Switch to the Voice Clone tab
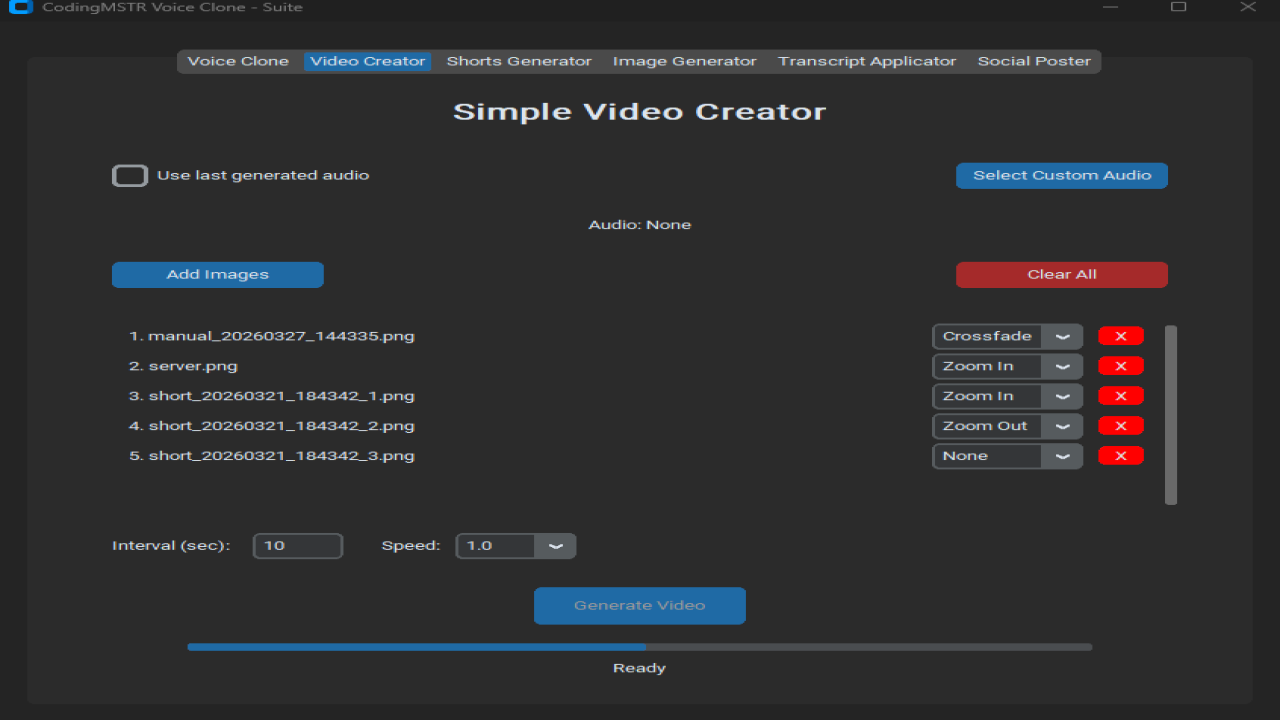This screenshot has height=720, width=1280. (238, 61)
